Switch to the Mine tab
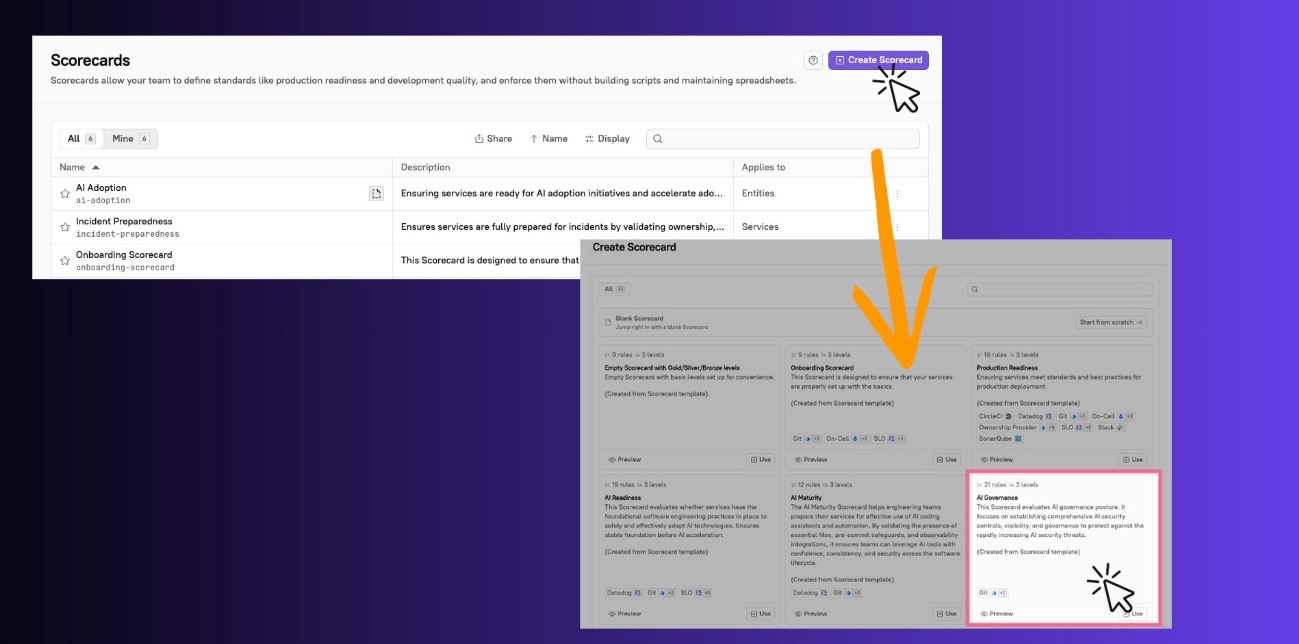This screenshot has height=644, width=1299. pos(130,139)
